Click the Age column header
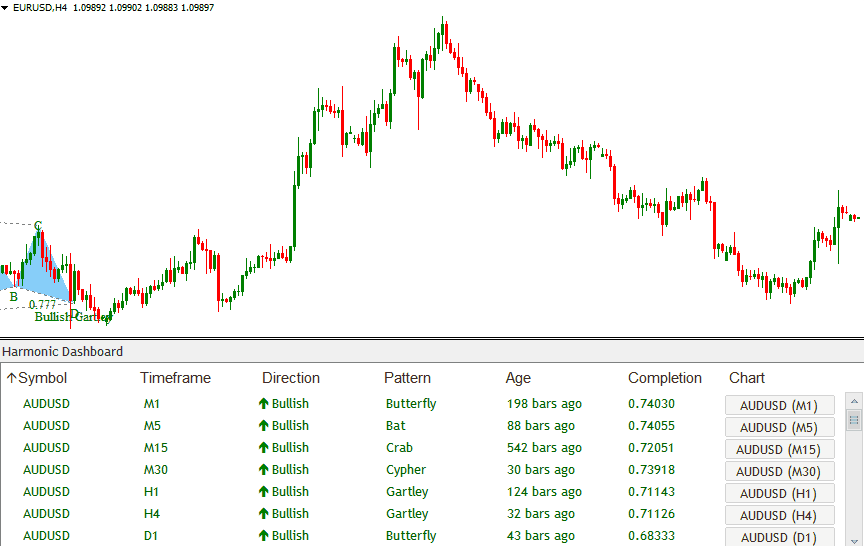This screenshot has height=546, width=864. tap(518, 378)
